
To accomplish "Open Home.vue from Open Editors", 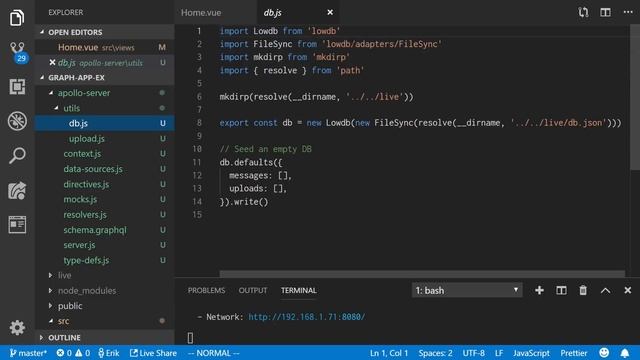I will point(105,47).
